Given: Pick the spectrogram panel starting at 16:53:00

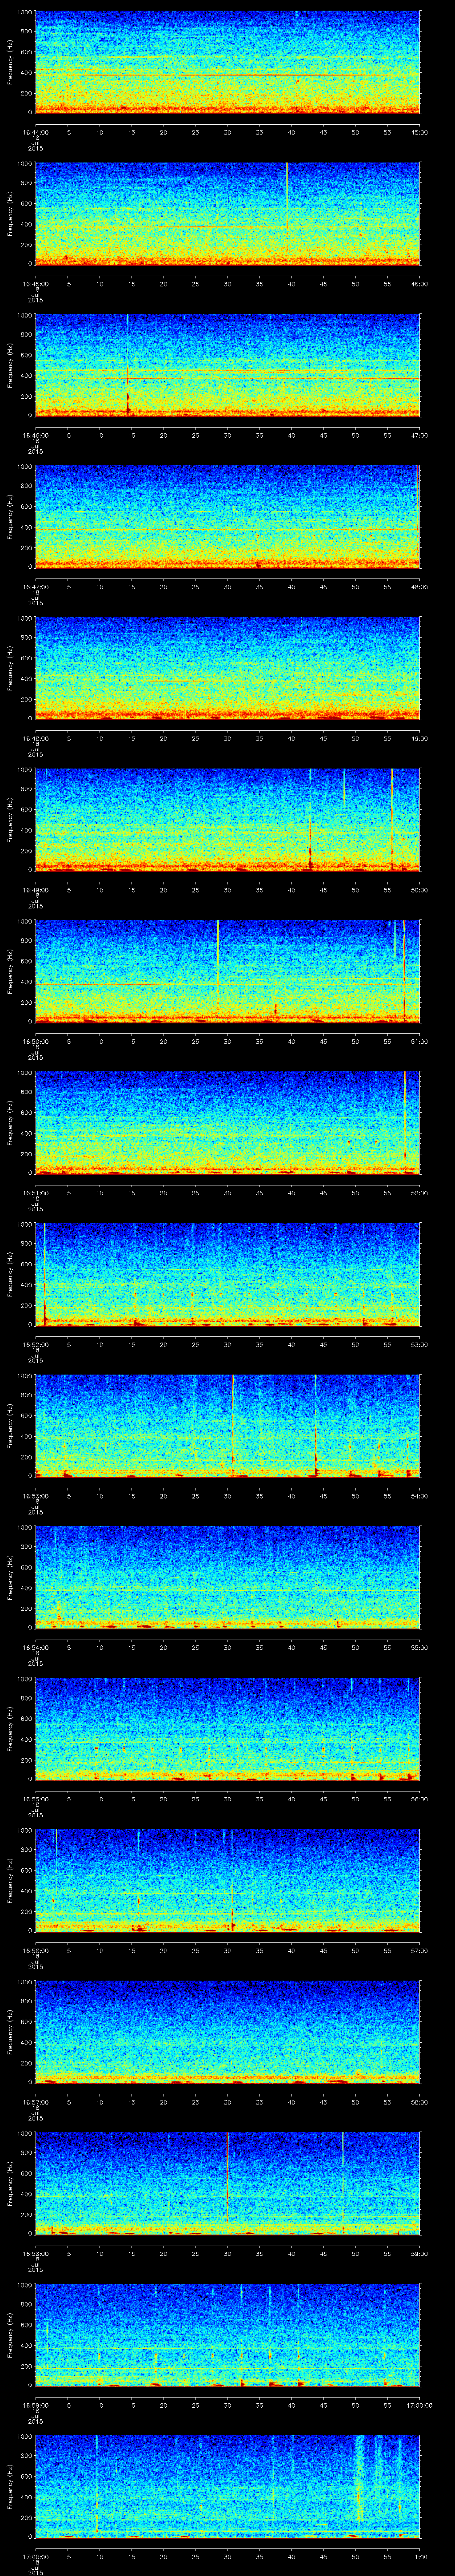Looking at the screenshot, I should tap(227, 1425).
